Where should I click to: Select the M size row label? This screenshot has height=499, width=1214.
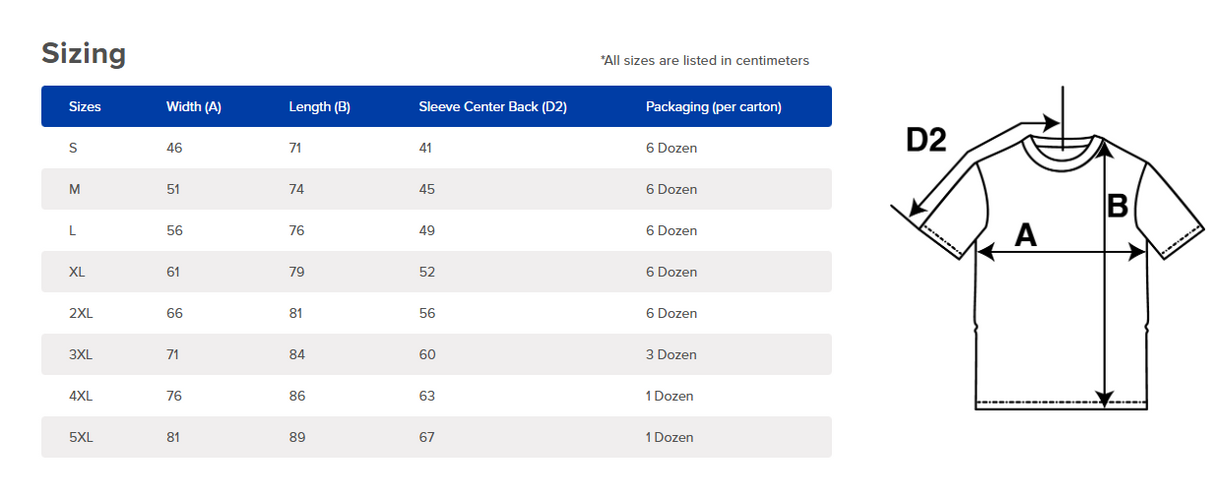[x=74, y=189]
